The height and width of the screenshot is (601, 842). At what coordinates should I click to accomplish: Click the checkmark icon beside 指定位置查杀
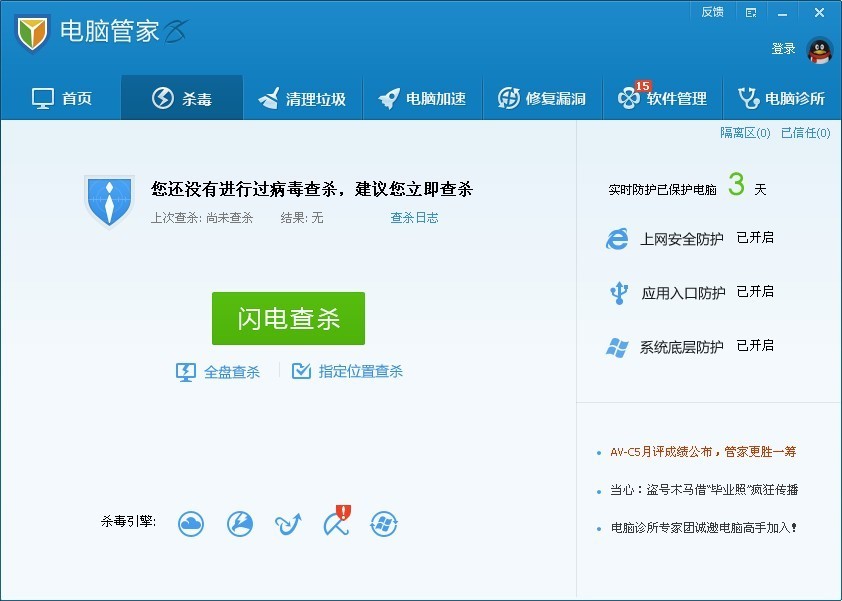click(301, 371)
